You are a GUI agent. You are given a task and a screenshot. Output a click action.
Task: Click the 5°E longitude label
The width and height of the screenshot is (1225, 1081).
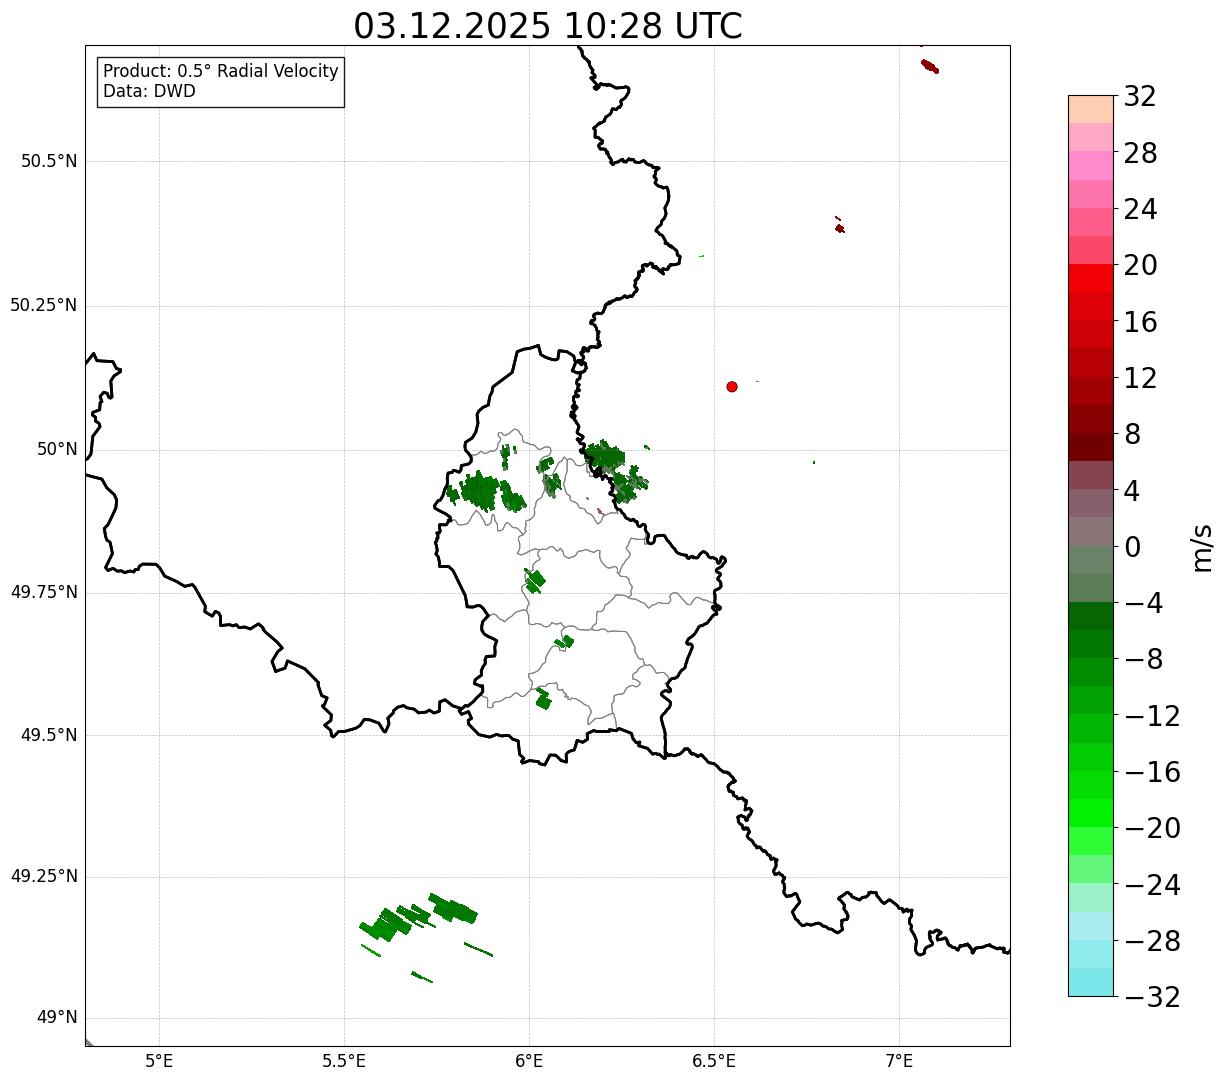point(159,1060)
